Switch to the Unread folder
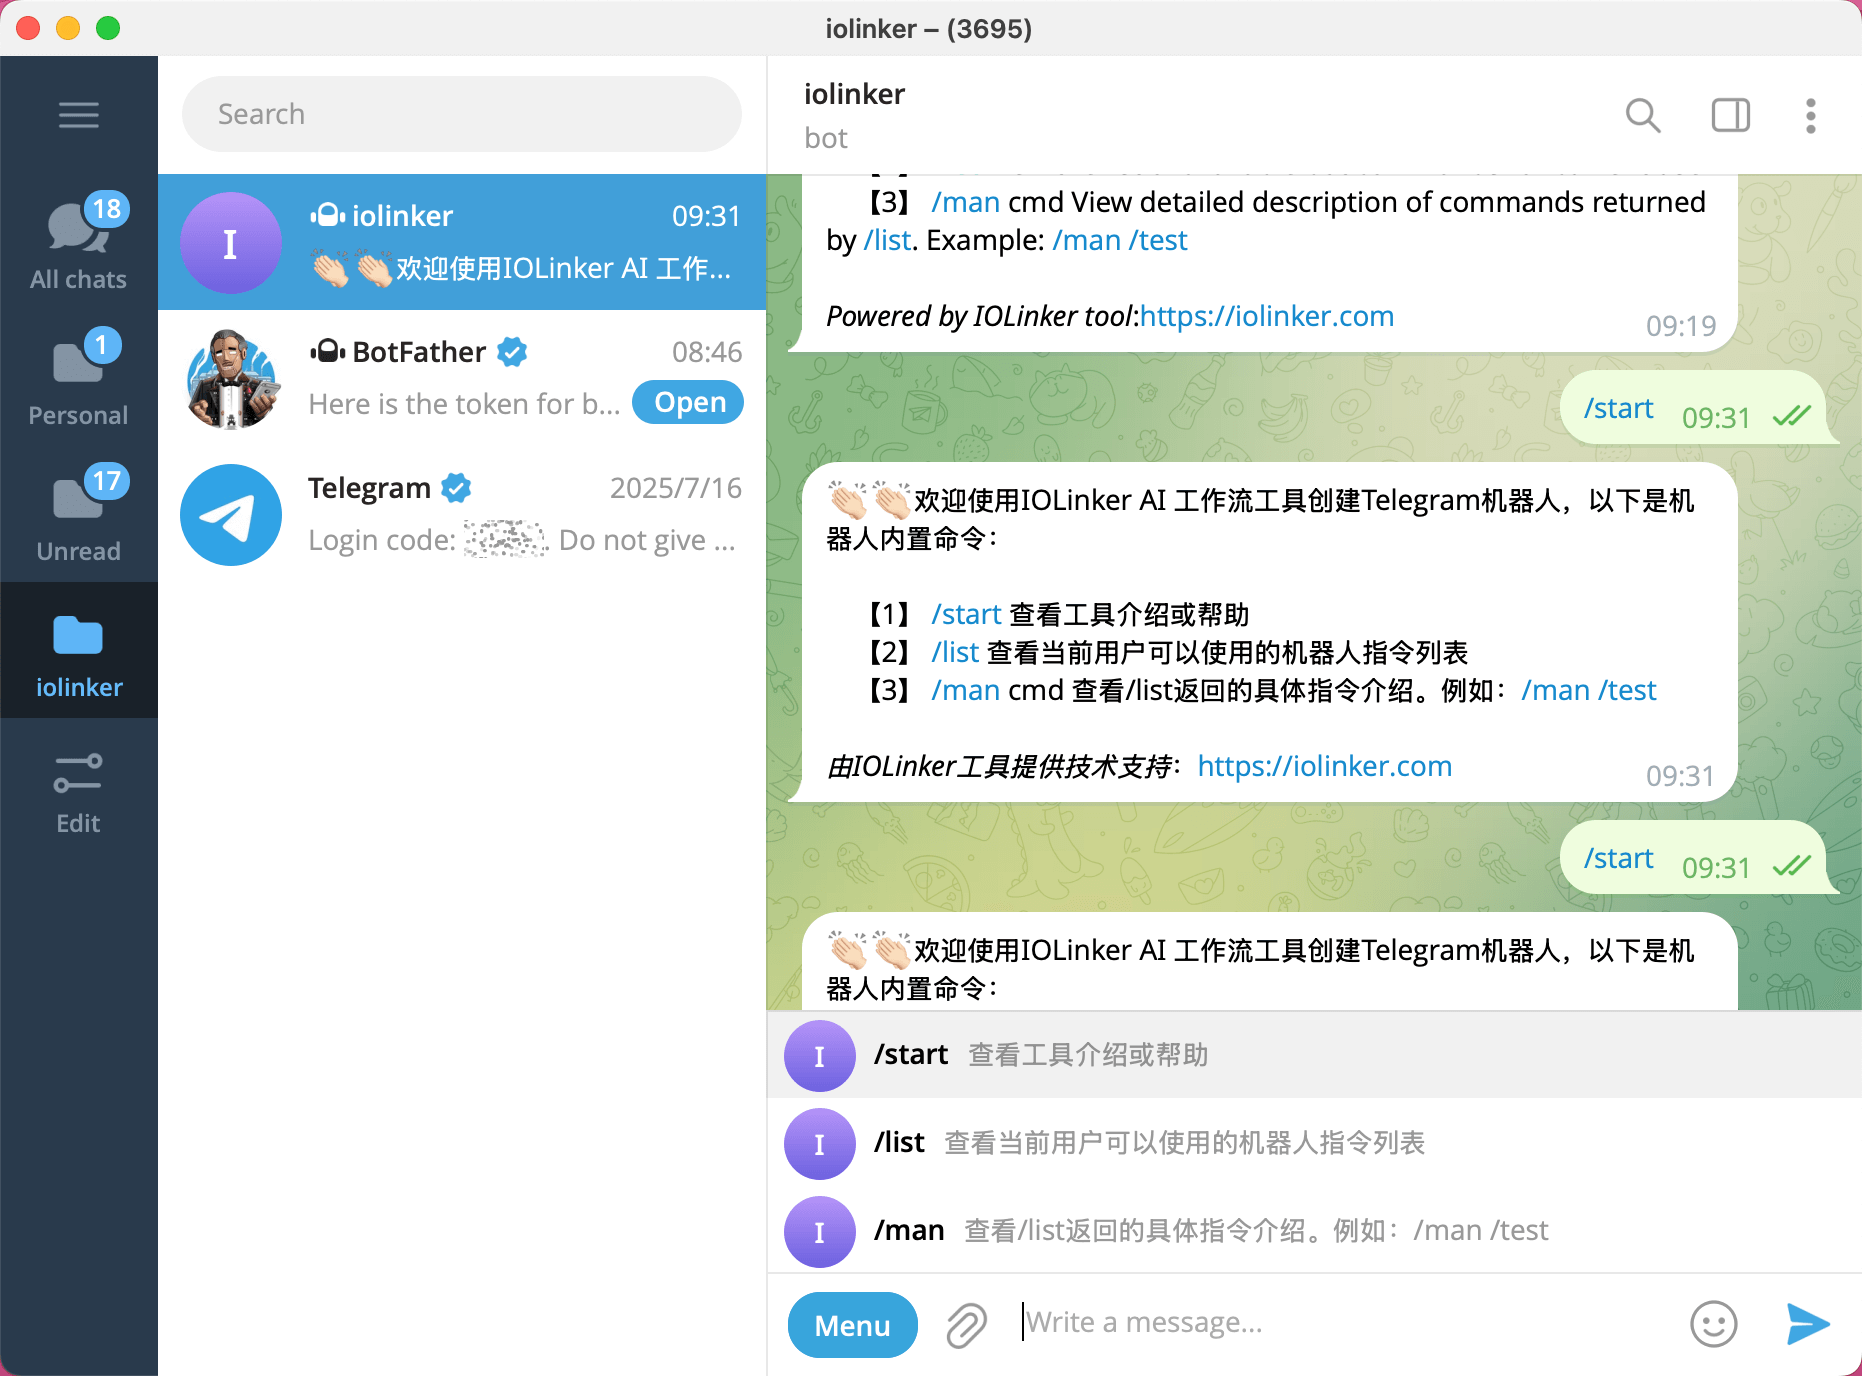This screenshot has width=1862, height=1376. 79,513
